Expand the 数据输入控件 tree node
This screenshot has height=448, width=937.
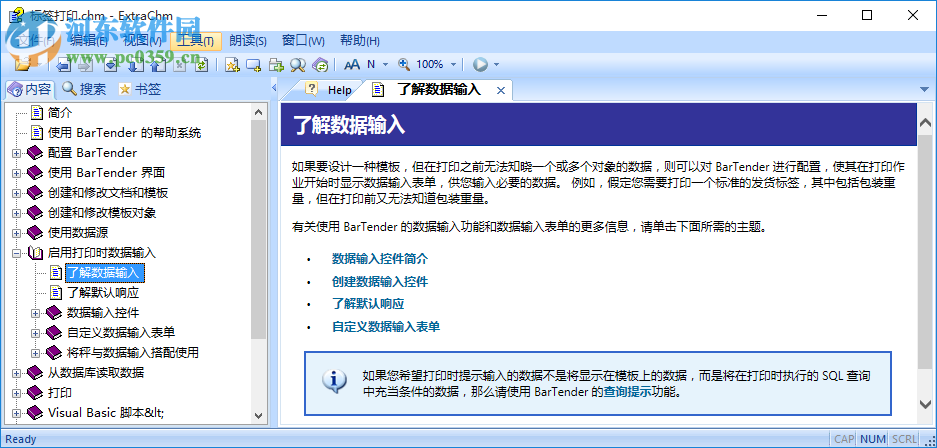click(x=35, y=313)
